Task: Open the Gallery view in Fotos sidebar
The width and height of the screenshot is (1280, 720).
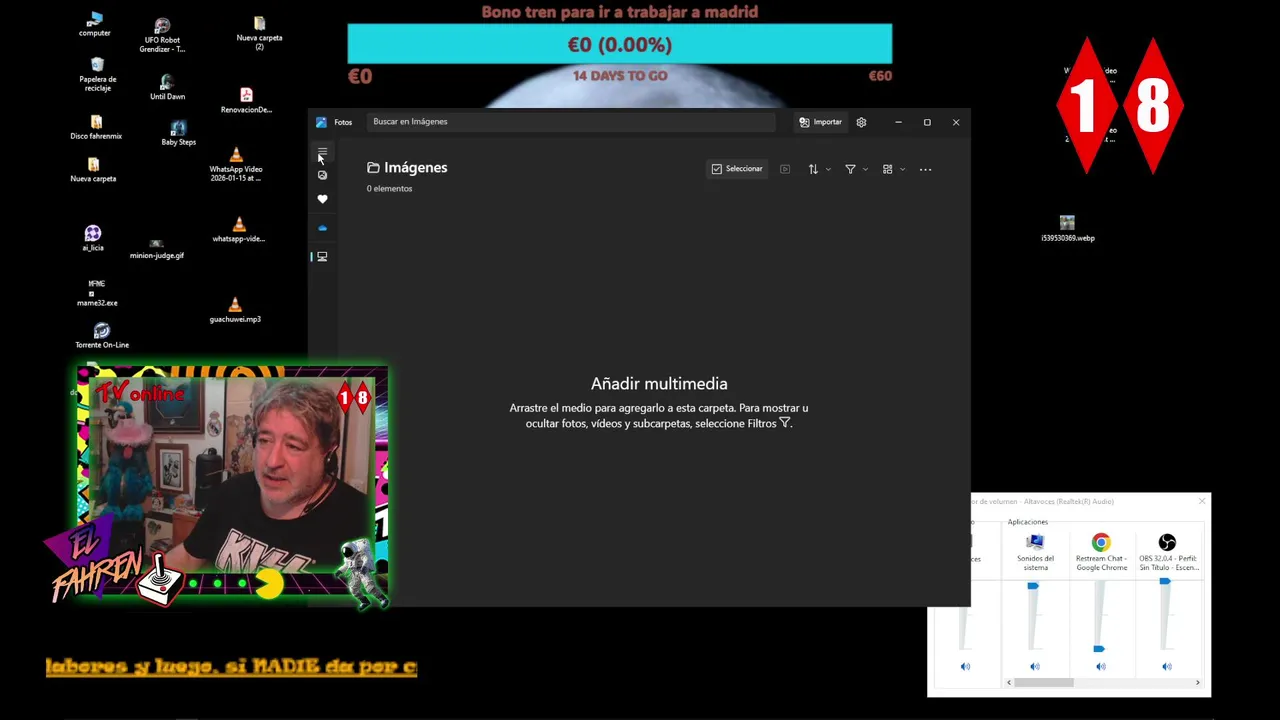Action: click(322, 175)
